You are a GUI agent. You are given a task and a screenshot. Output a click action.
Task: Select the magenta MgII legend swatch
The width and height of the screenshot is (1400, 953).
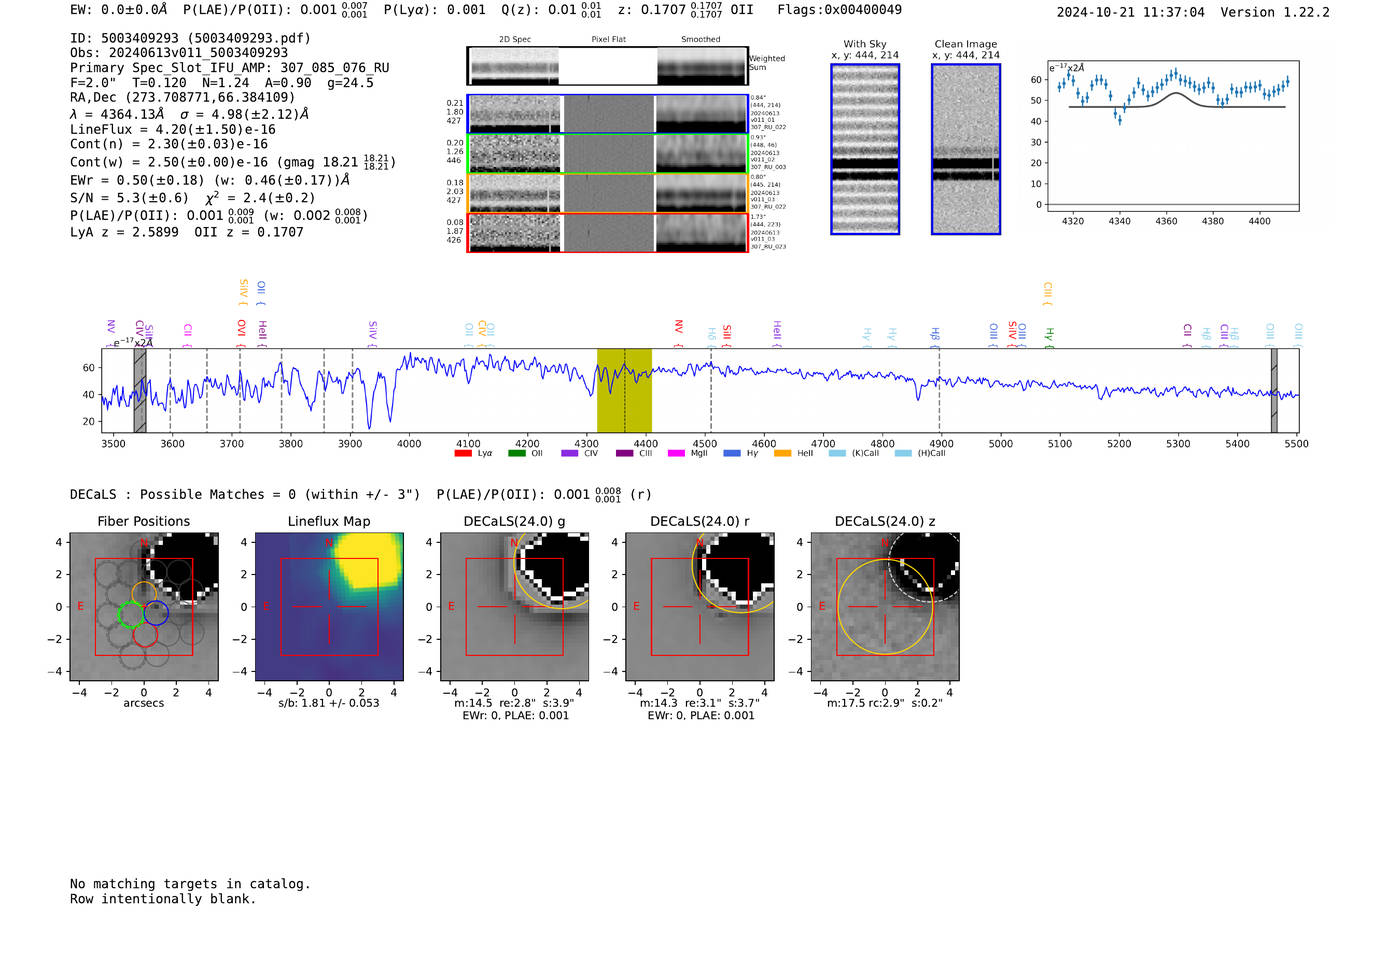point(676,453)
